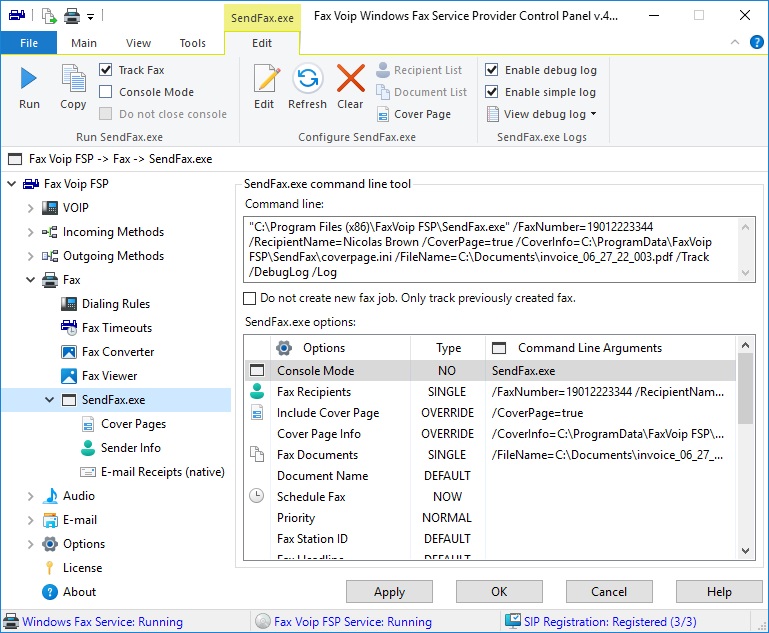Switch to the Tools ribbon tab
Viewport: 769px width, 633px height.
[193, 43]
